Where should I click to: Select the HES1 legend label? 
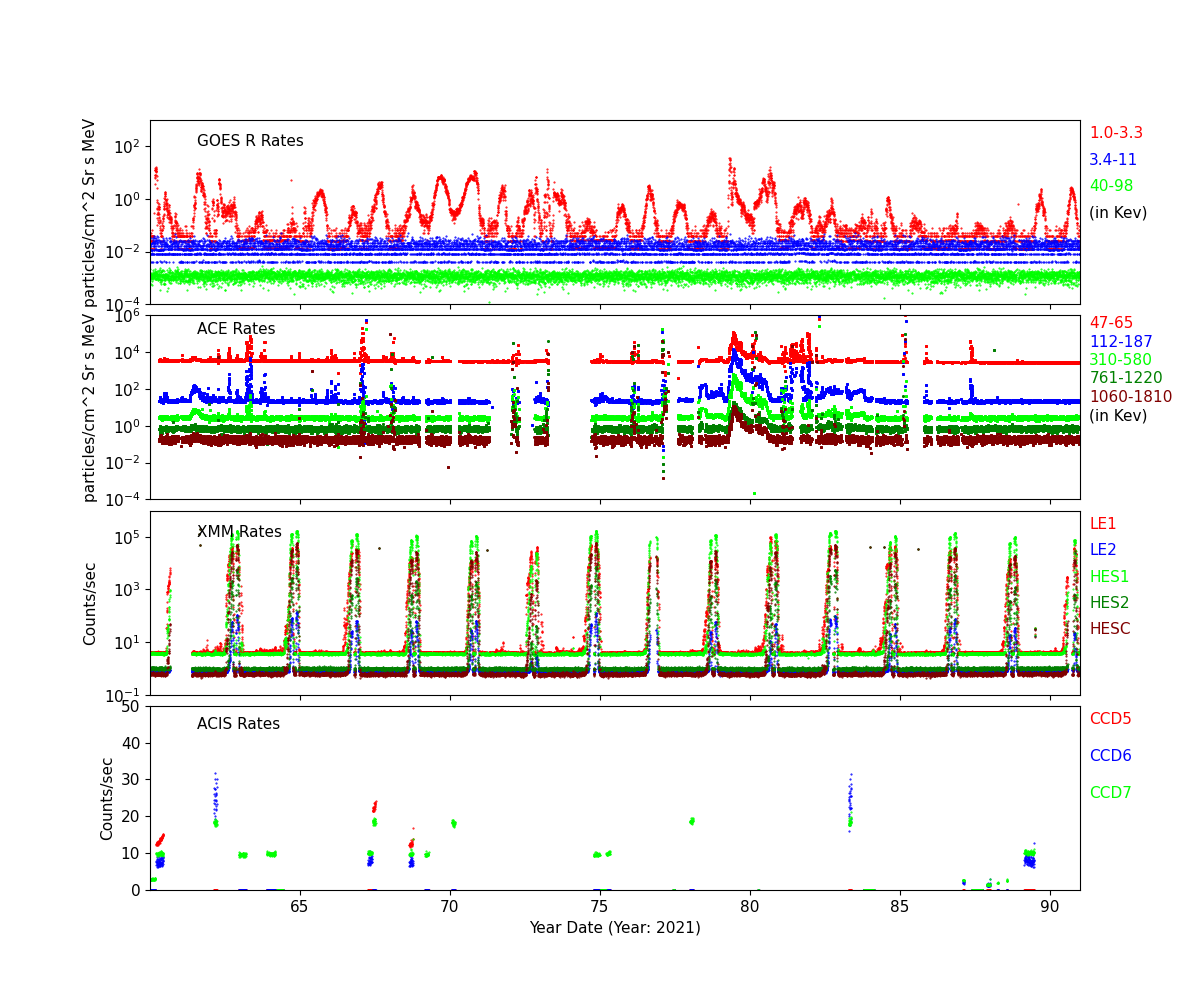(1109, 577)
